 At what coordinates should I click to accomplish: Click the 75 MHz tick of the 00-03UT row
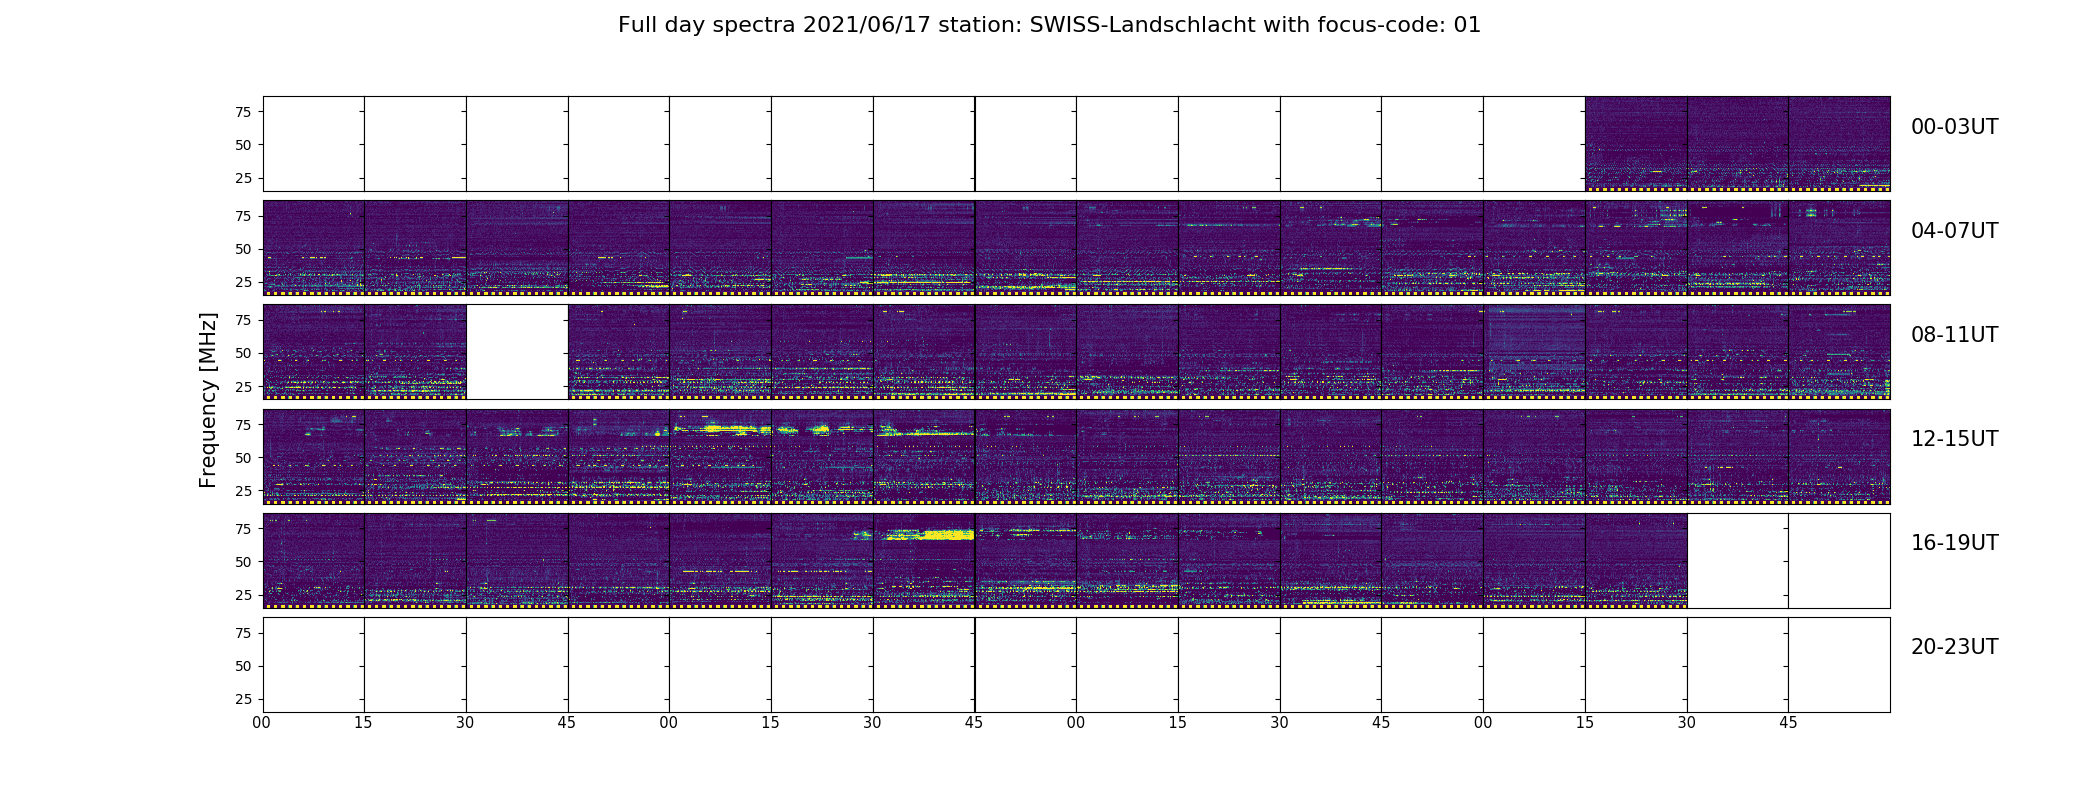click(x=243, y=112)
